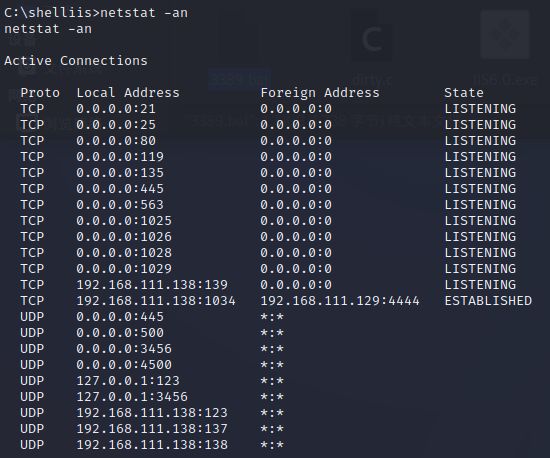Viewport: 550px width, 458px height.
Task: Click local address 0.0.0.0:21
Action: coord(116,109)
